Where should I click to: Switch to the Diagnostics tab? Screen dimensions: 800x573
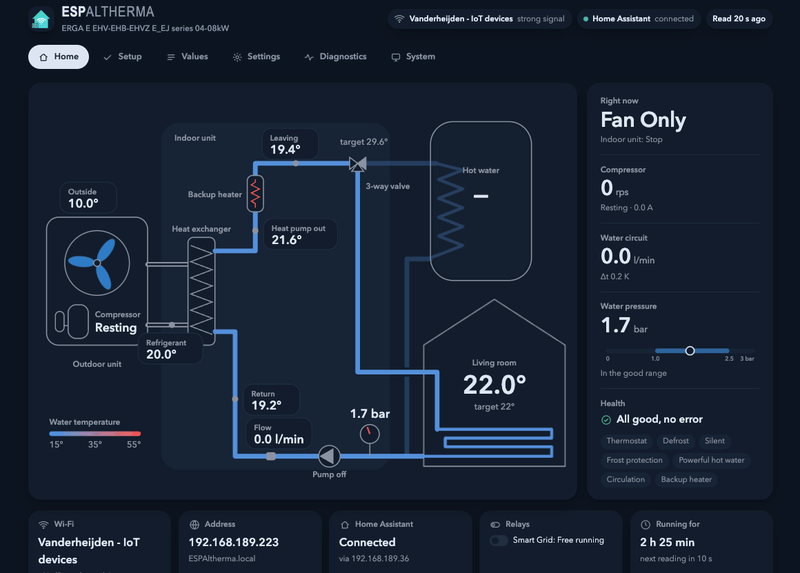tap(336, 57)
